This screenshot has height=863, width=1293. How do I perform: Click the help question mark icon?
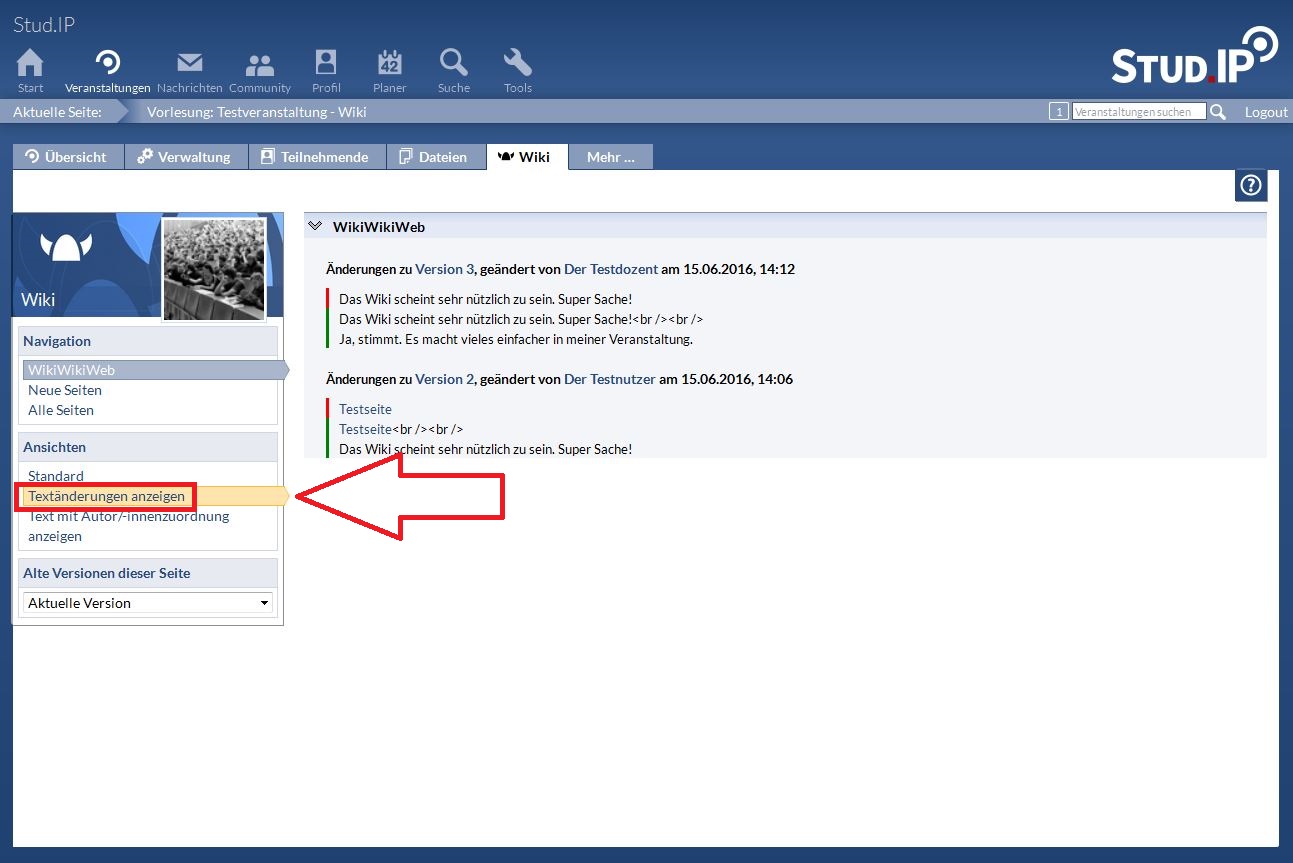pyautogui.click(x=1250, y=186)
